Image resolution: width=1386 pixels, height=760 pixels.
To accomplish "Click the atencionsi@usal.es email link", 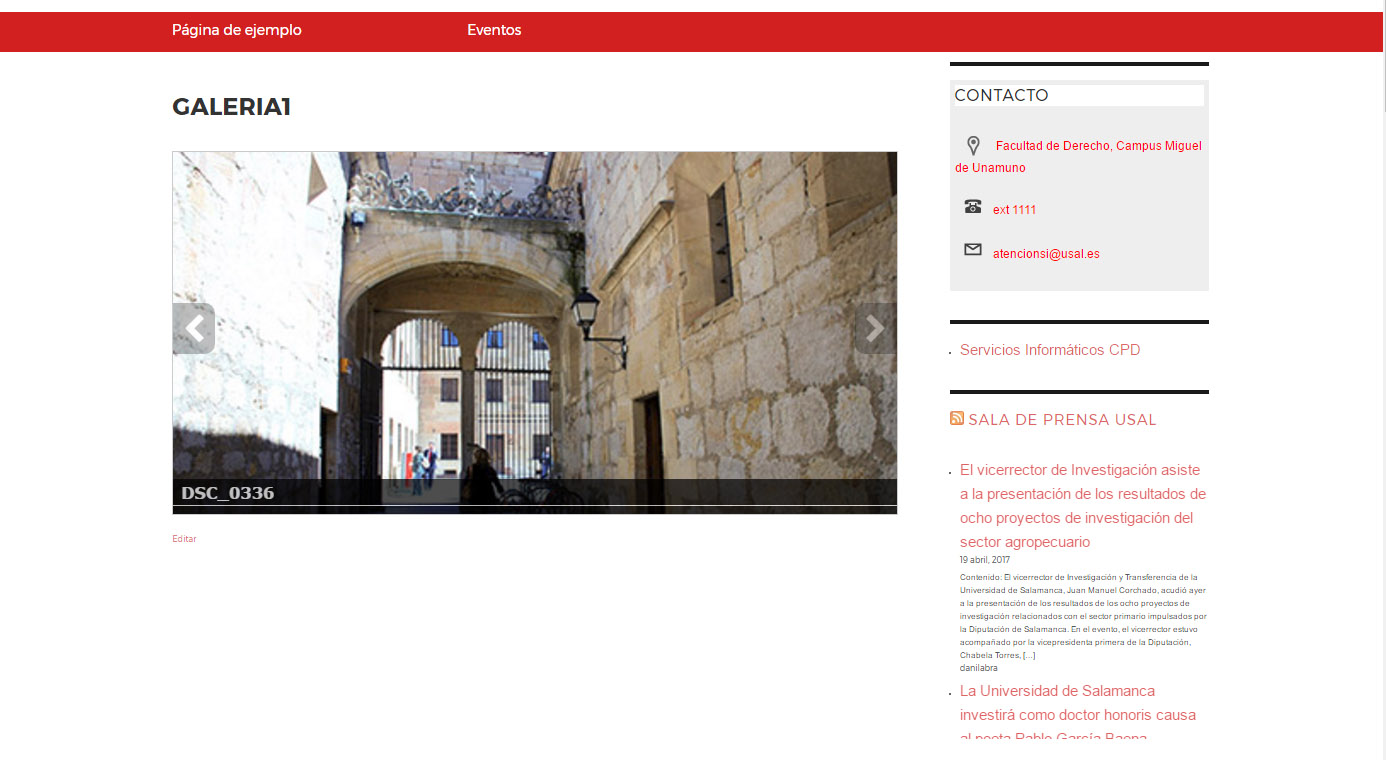I will tap(1046, 254).
